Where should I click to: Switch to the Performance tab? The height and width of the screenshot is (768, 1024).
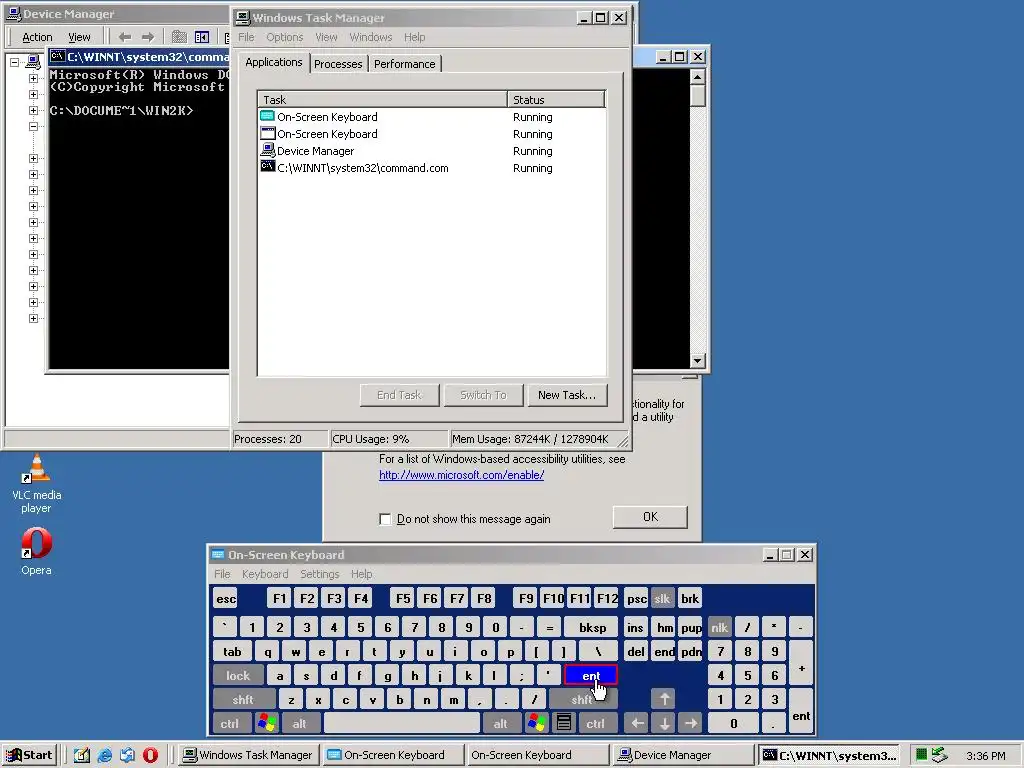404,64
